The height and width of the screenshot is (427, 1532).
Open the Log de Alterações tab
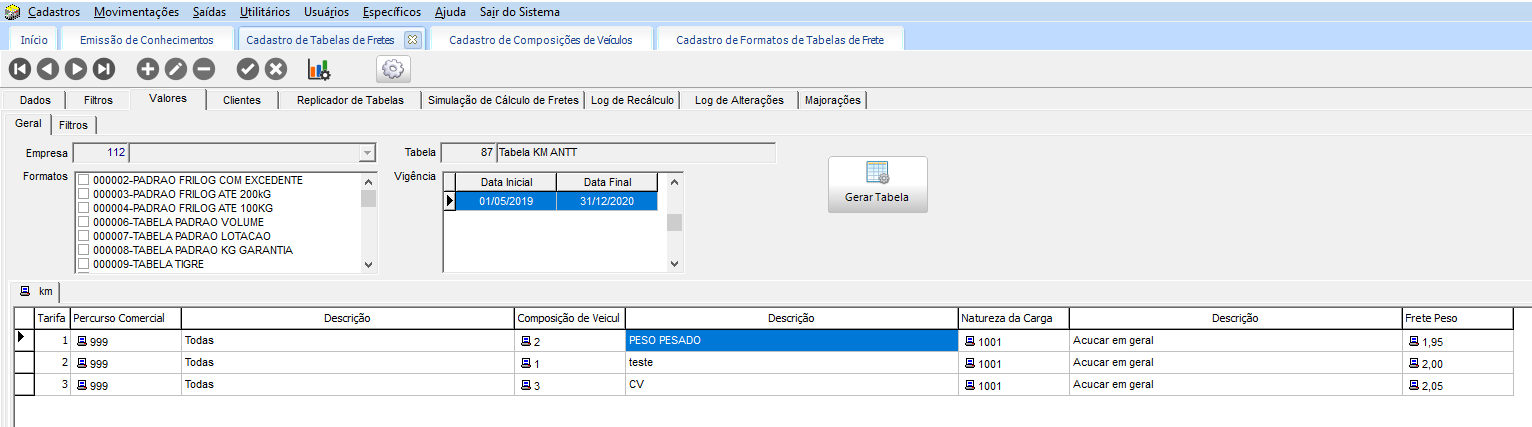click(739, 100)
